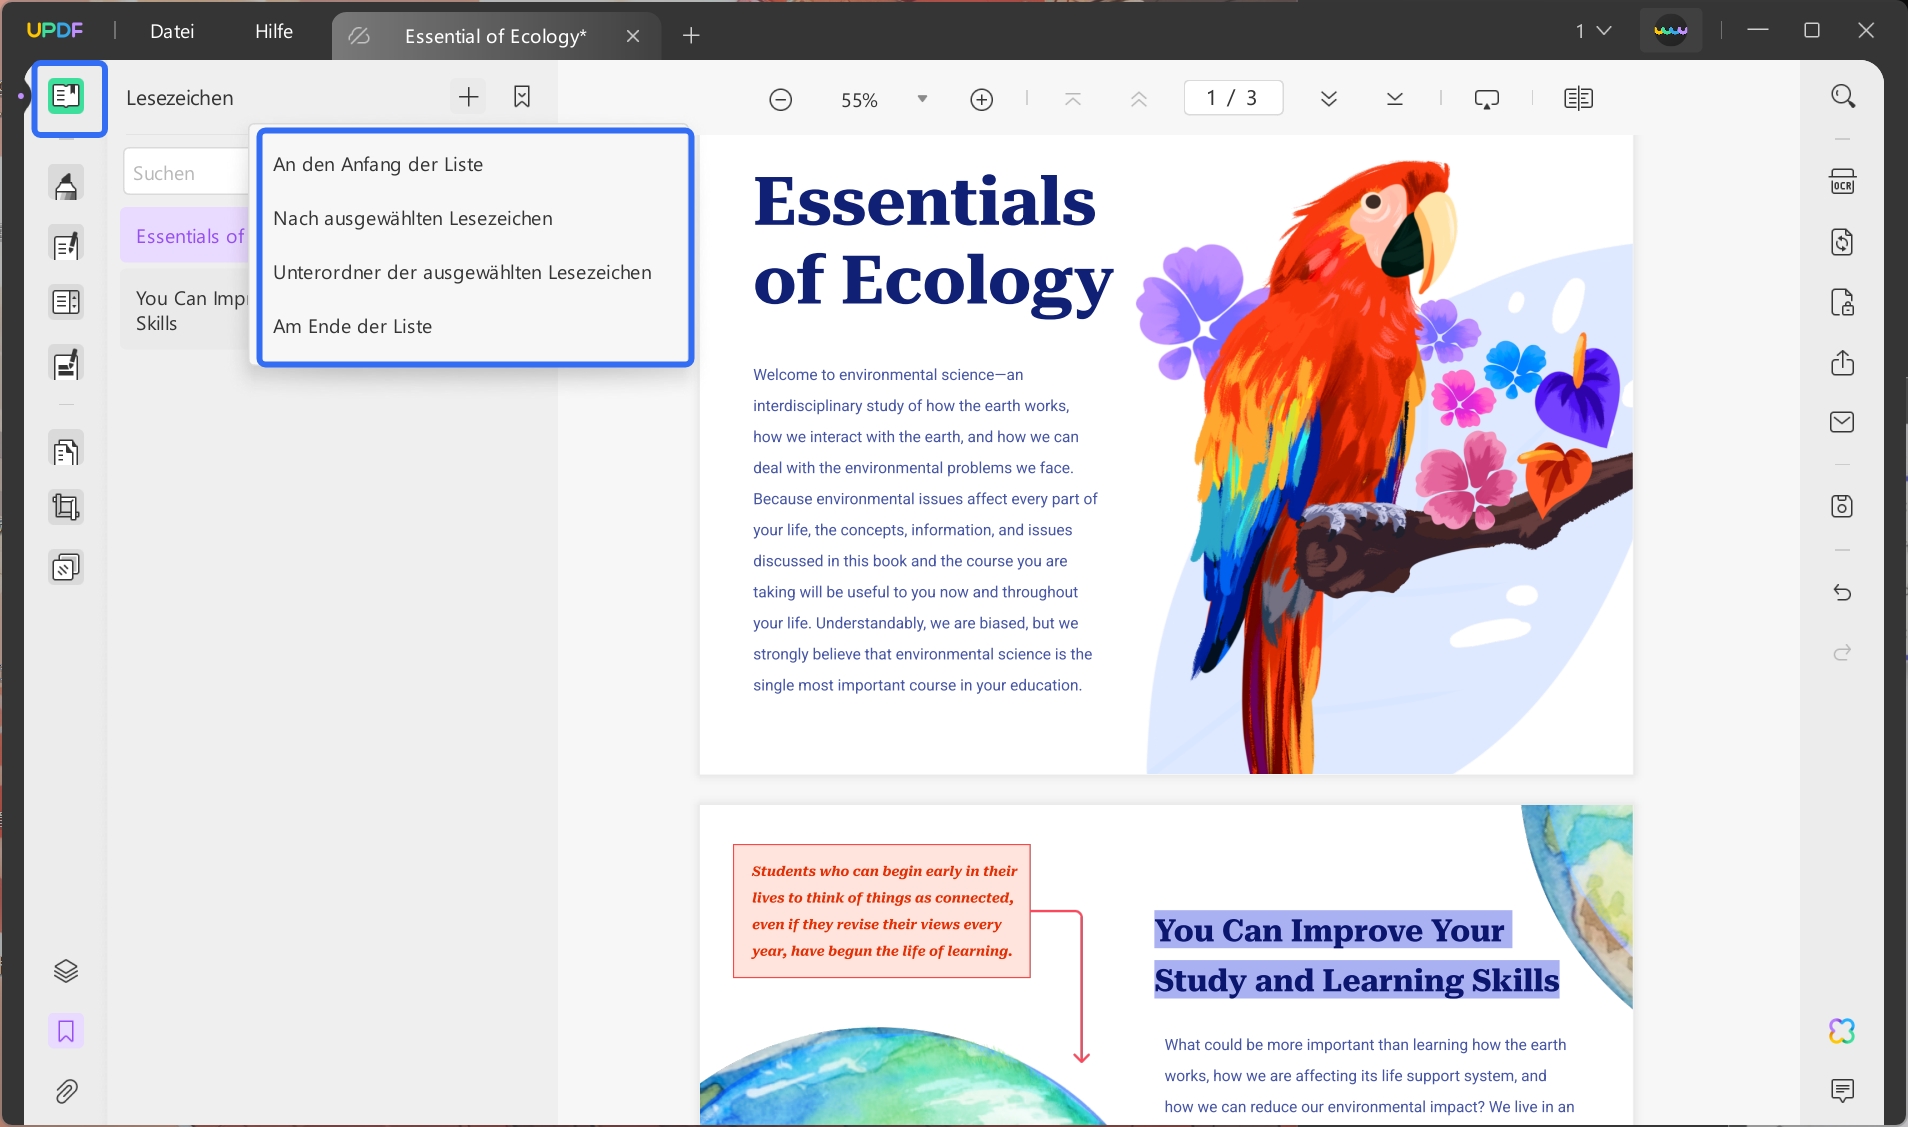Open the Datei menu
Viewport: 1908px width, 1127px height.
(x=172, y=31)
